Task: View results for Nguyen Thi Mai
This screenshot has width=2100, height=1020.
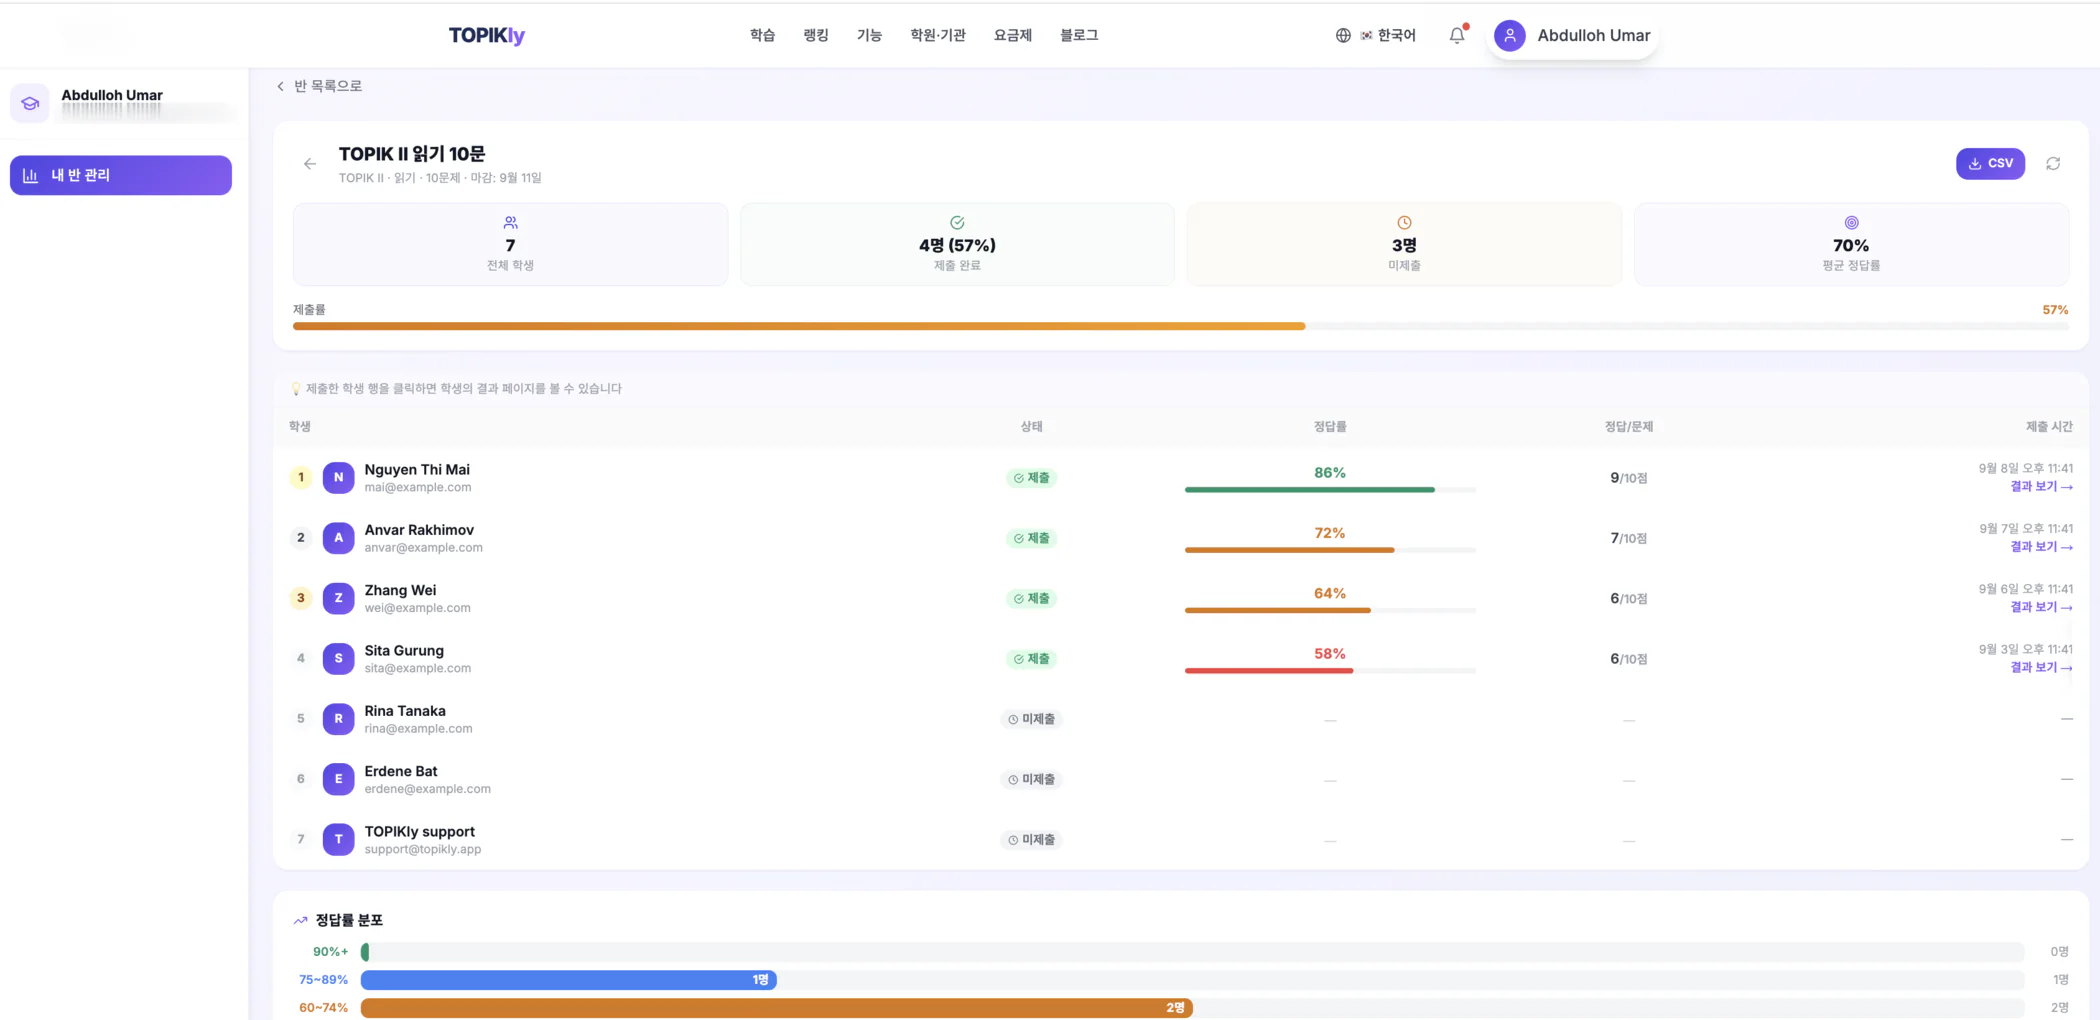Action: pyautogui.click(x=2041, y=487)
